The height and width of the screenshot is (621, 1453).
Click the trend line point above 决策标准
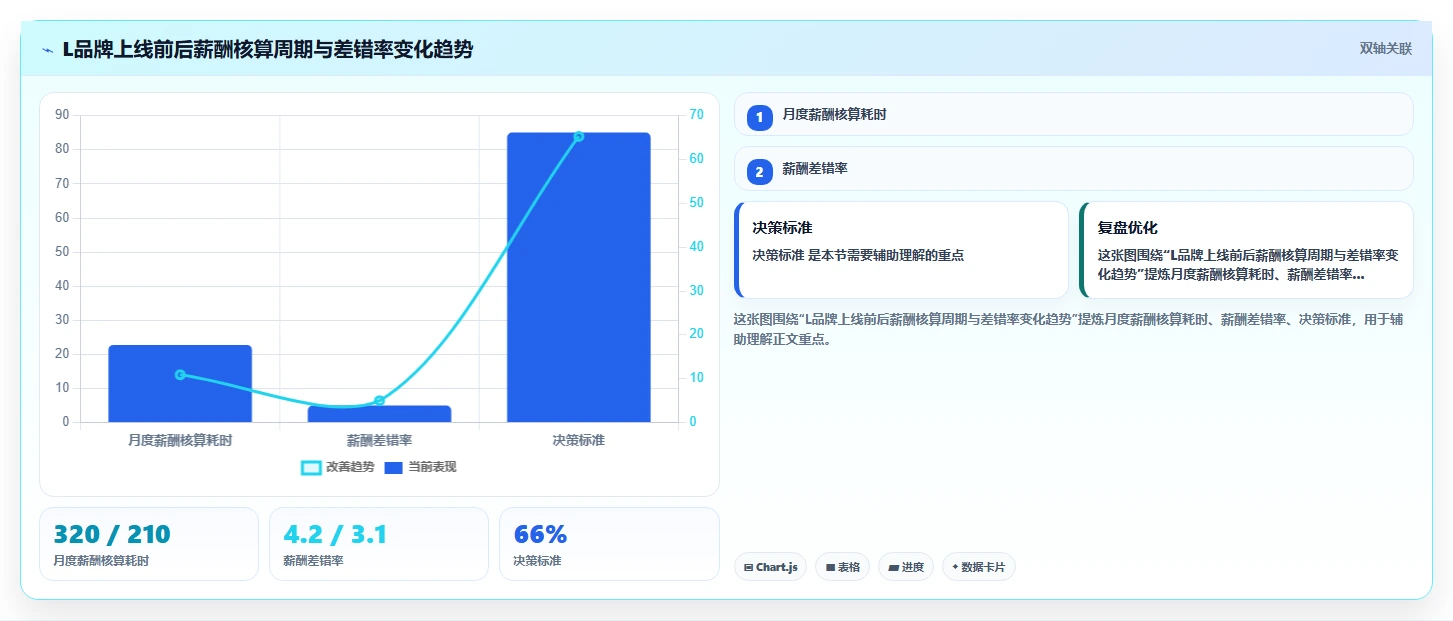coord(579,136)
